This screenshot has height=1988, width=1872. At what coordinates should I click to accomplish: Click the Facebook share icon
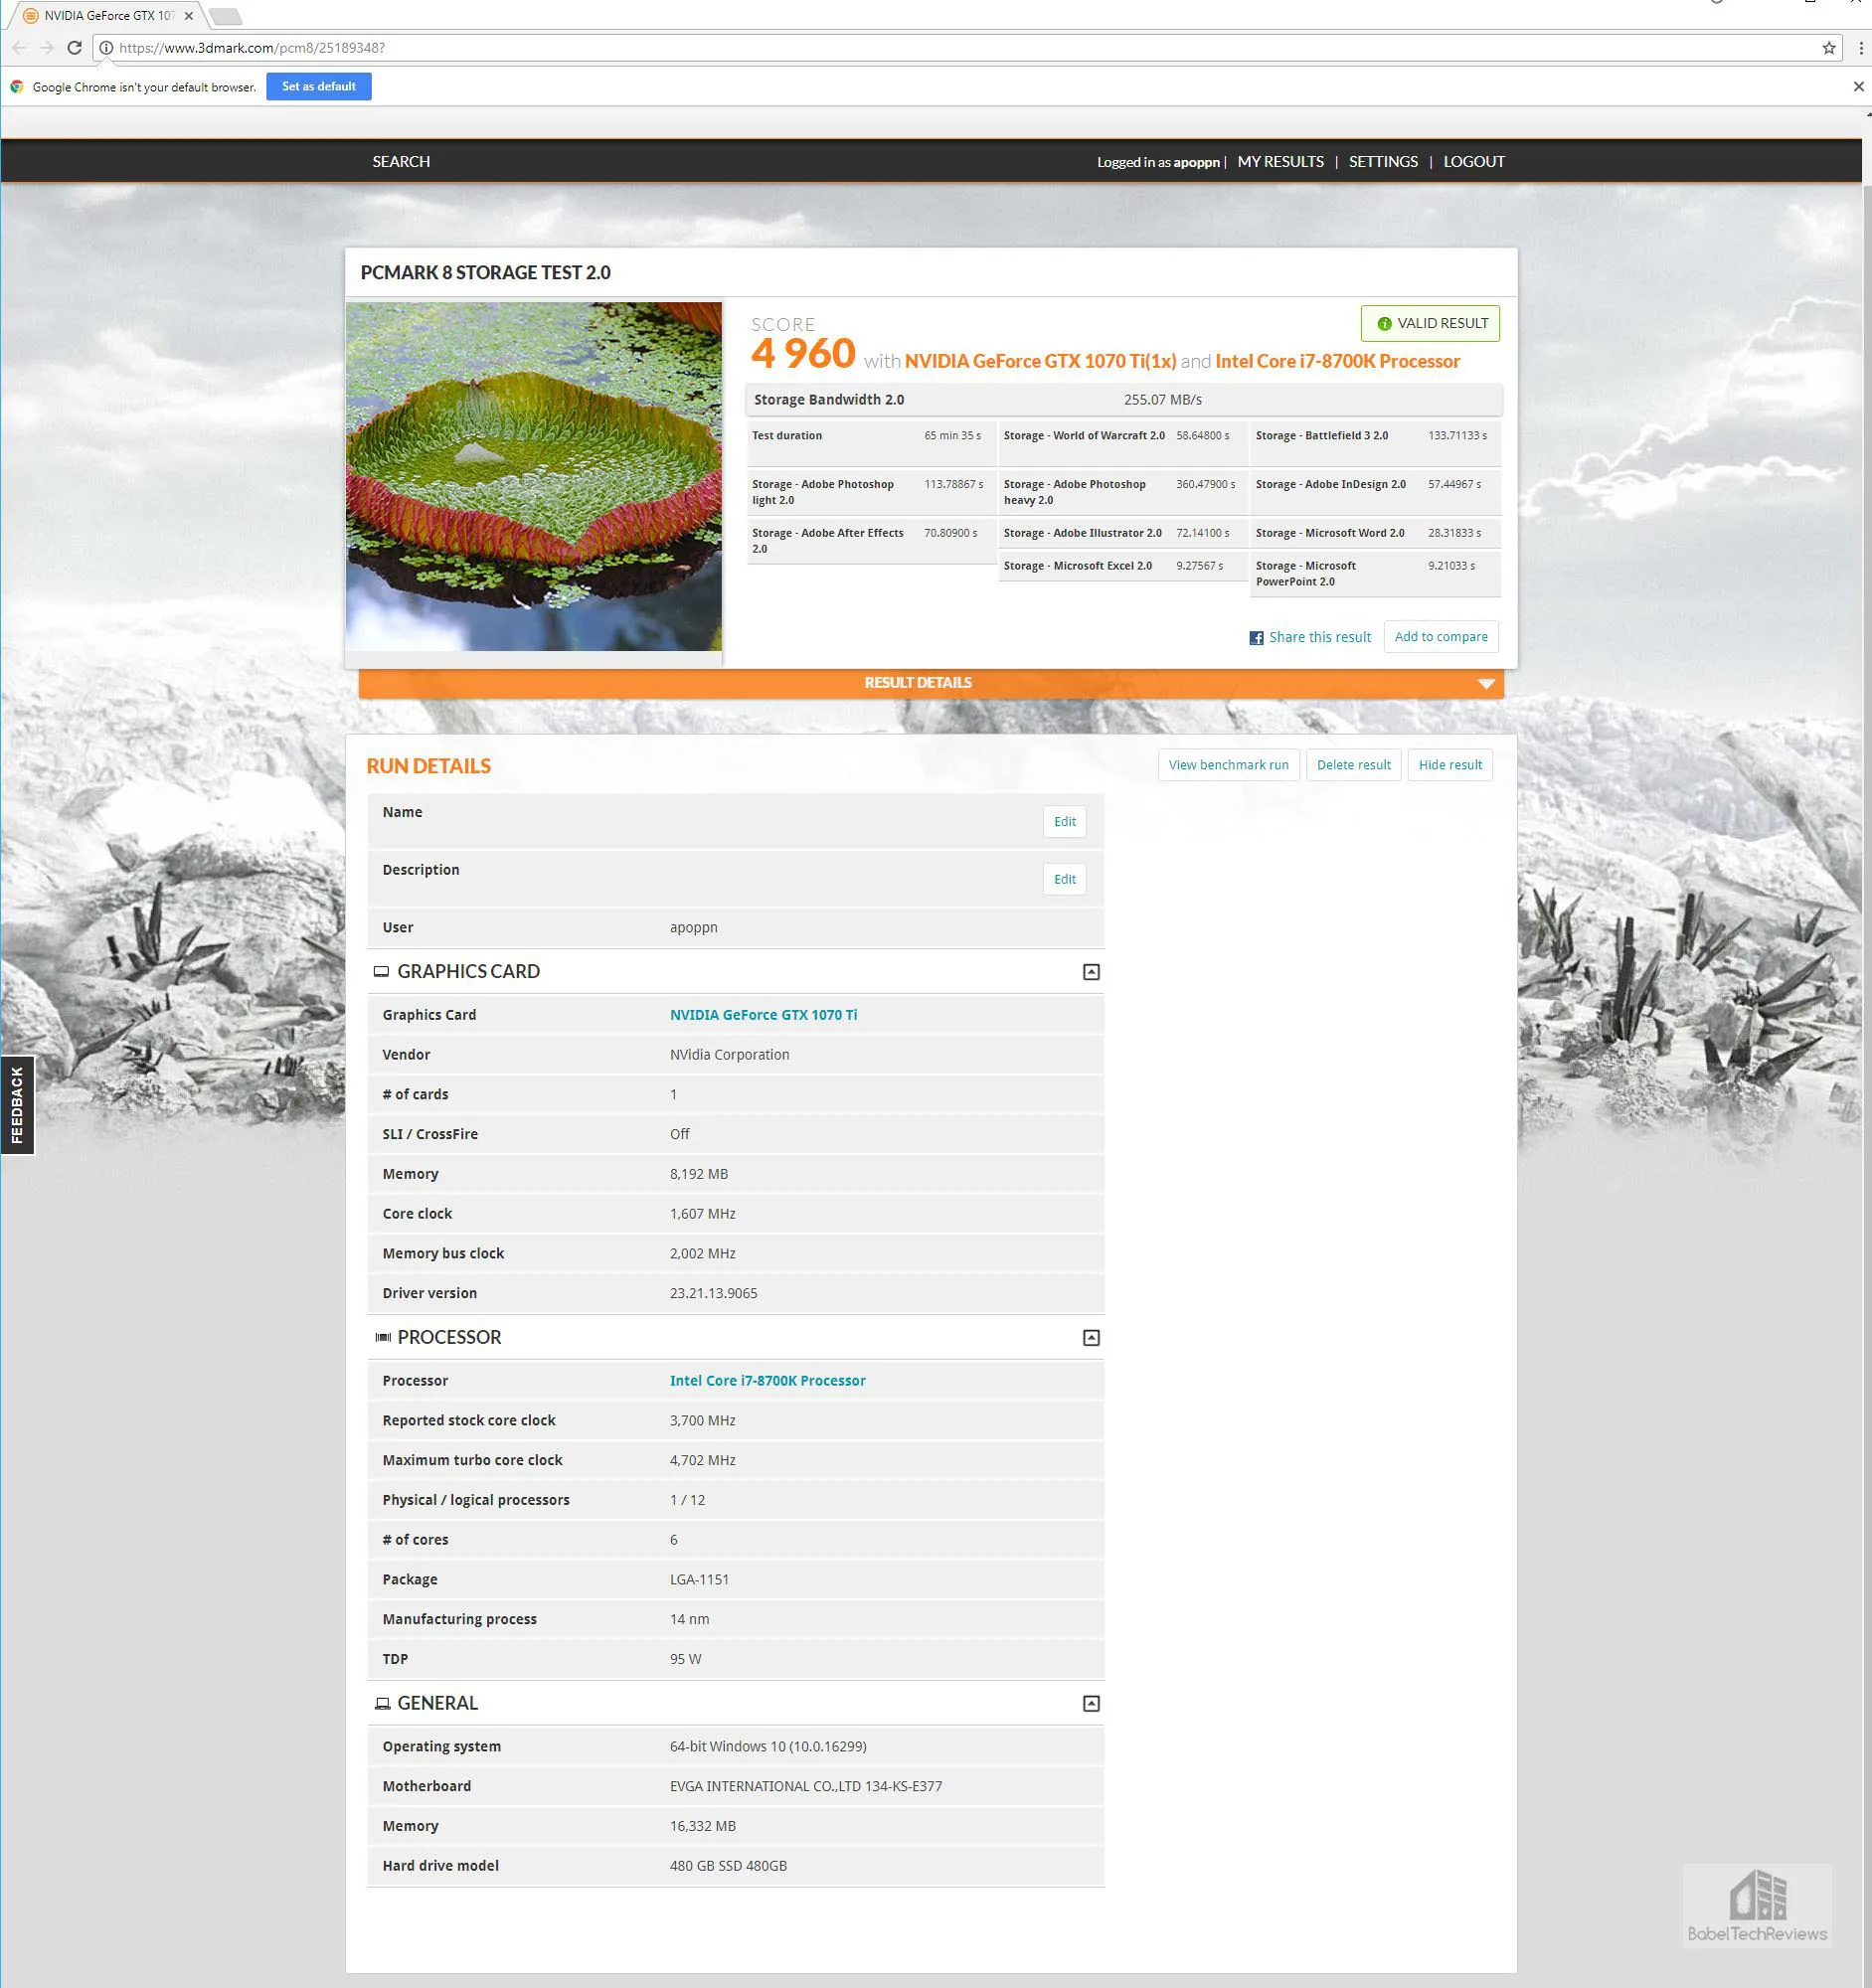click(x=1256, y=638)
